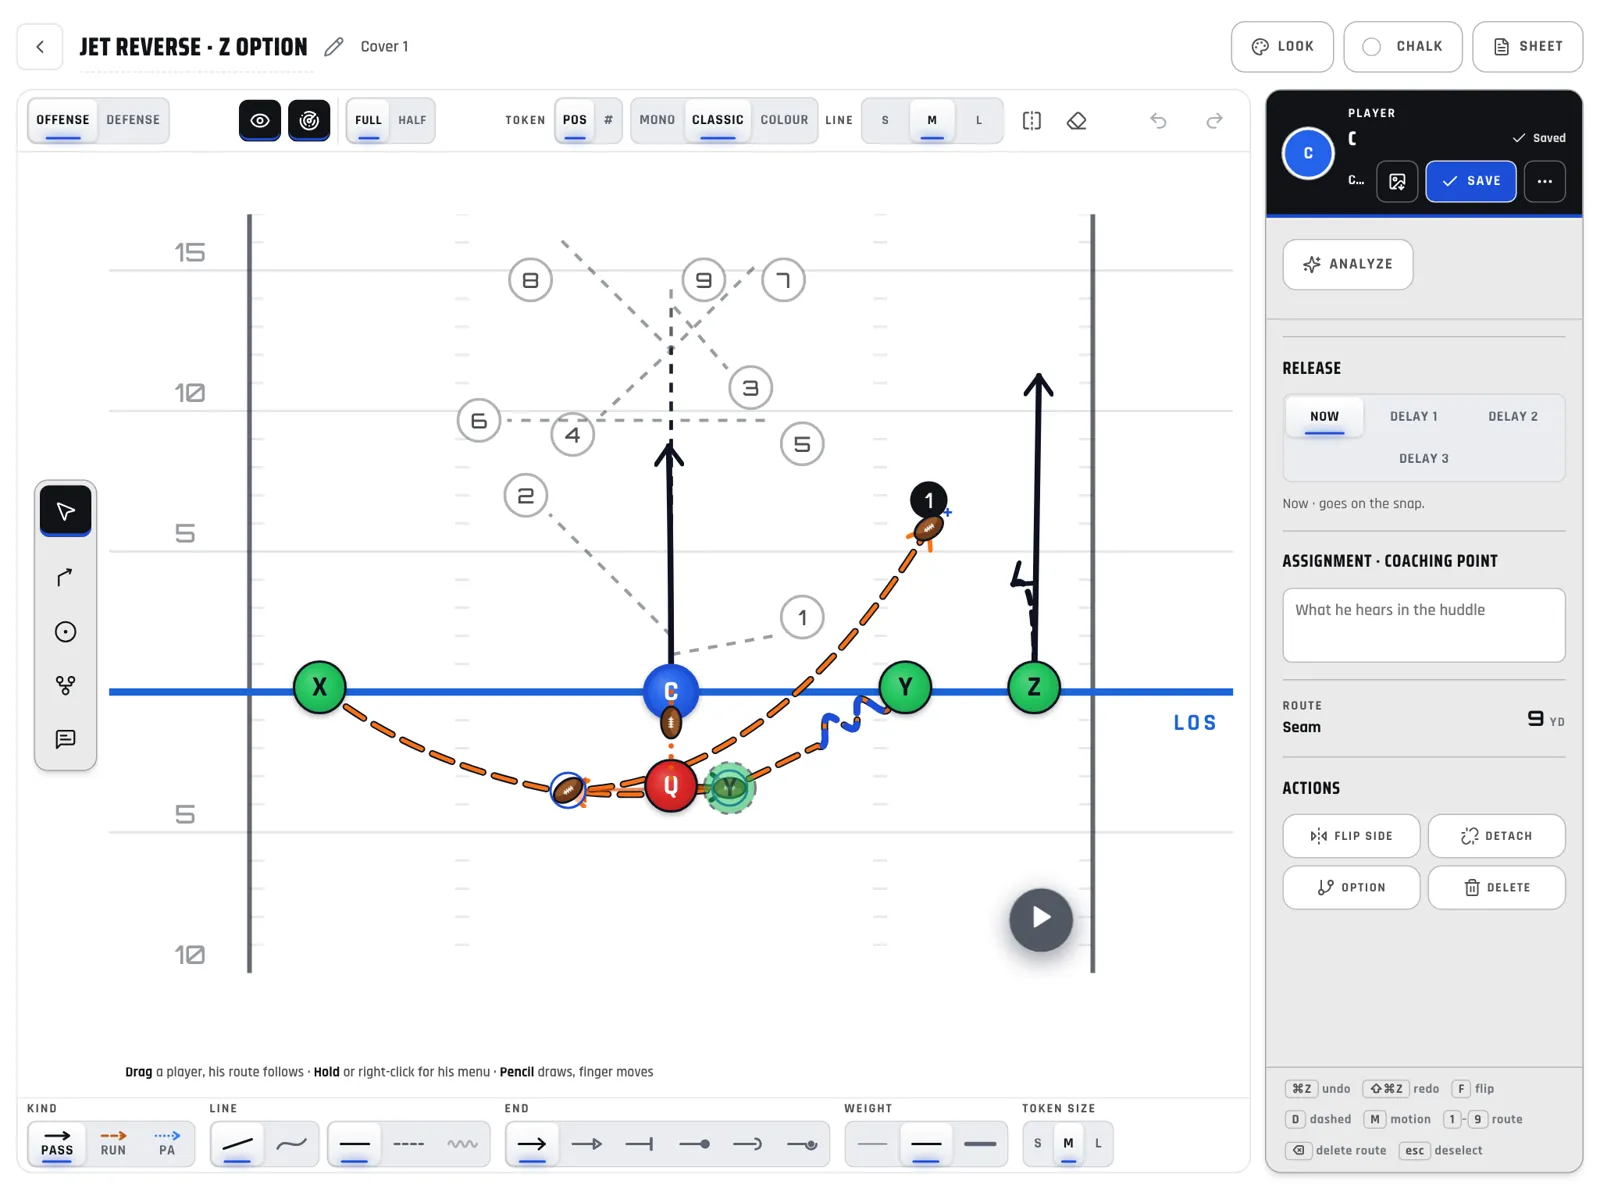Pick the route draw tool
Screen dimensions: 1600x1199
66,577
